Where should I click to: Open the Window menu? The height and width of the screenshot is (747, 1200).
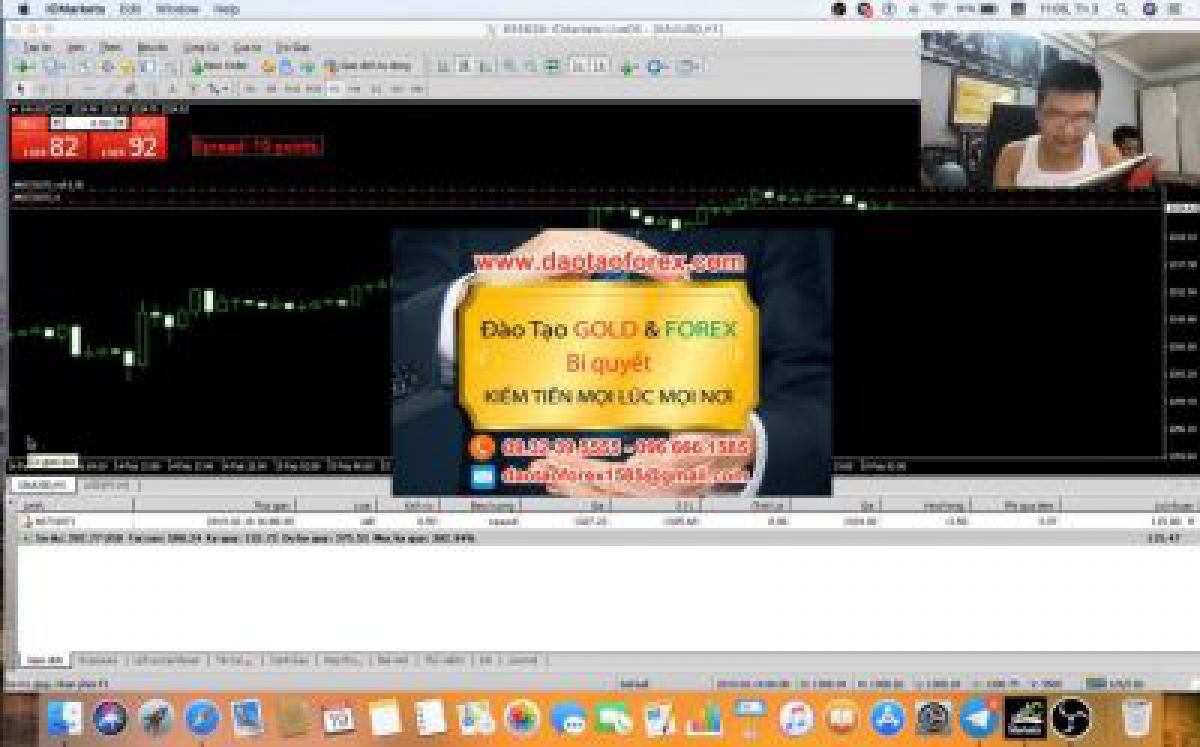pyautogui.click(x=177, y=9)
